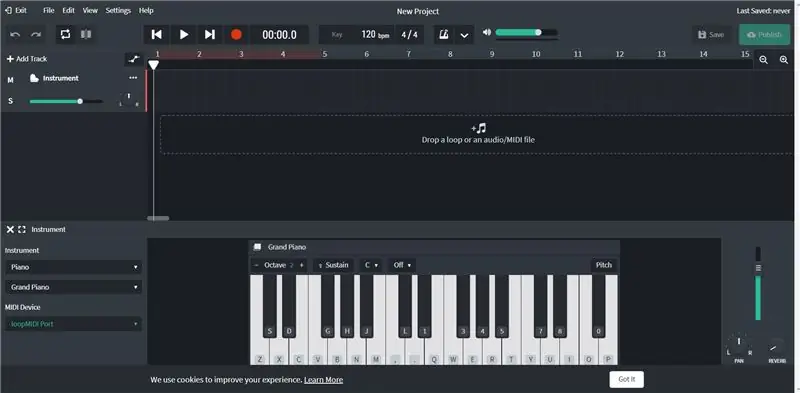
Task: Zoom out the timeline
Action: click(763, 60)
